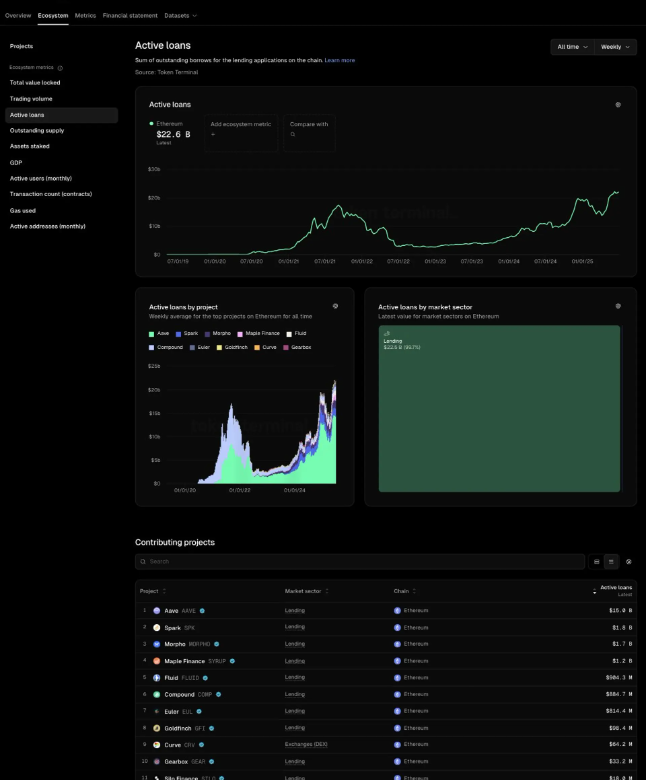
Task: Click the Morpho project logo
Action: pyautogui.click(x=157, y=644)
